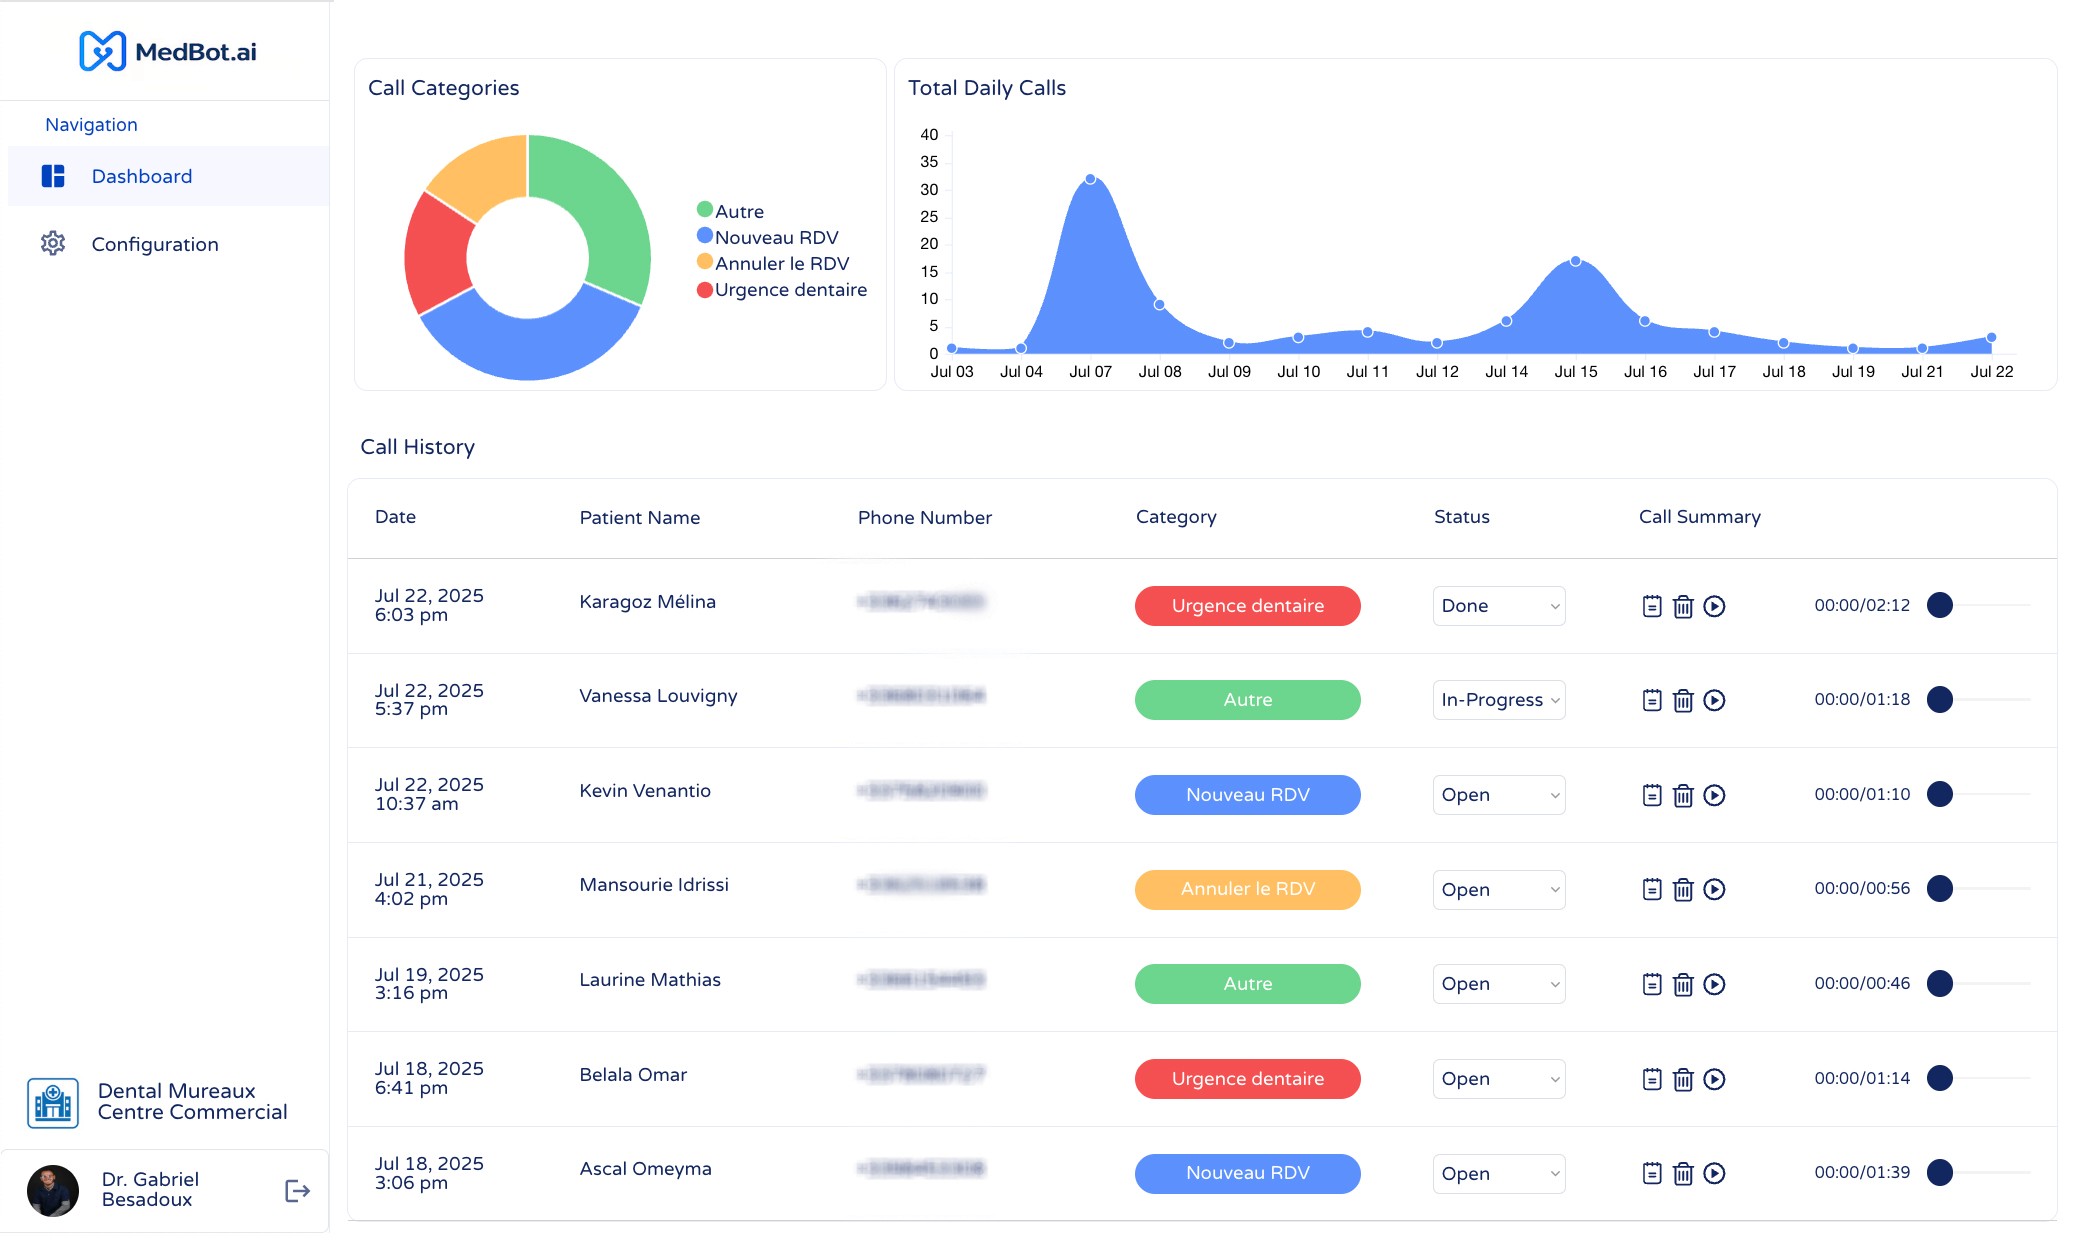This screenshot has height=1242, width=2097.
Task: Change Vanessa Louvigny's In-Progress status dropdown
Action: tap(1498, 700)
